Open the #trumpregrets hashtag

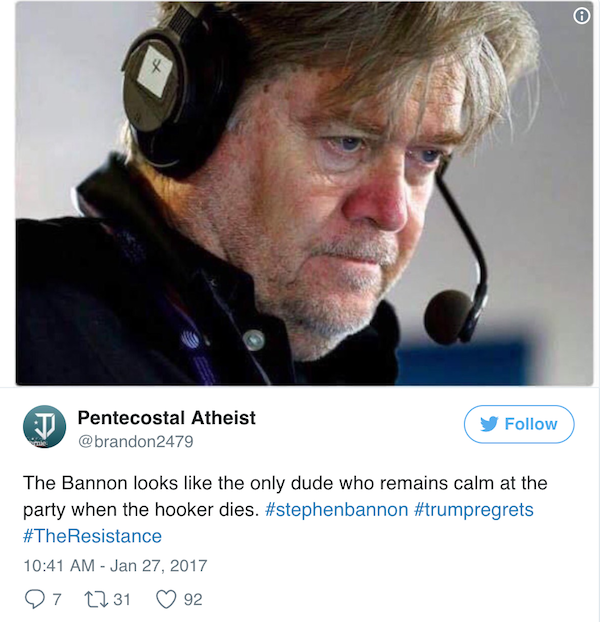[473, 509]
